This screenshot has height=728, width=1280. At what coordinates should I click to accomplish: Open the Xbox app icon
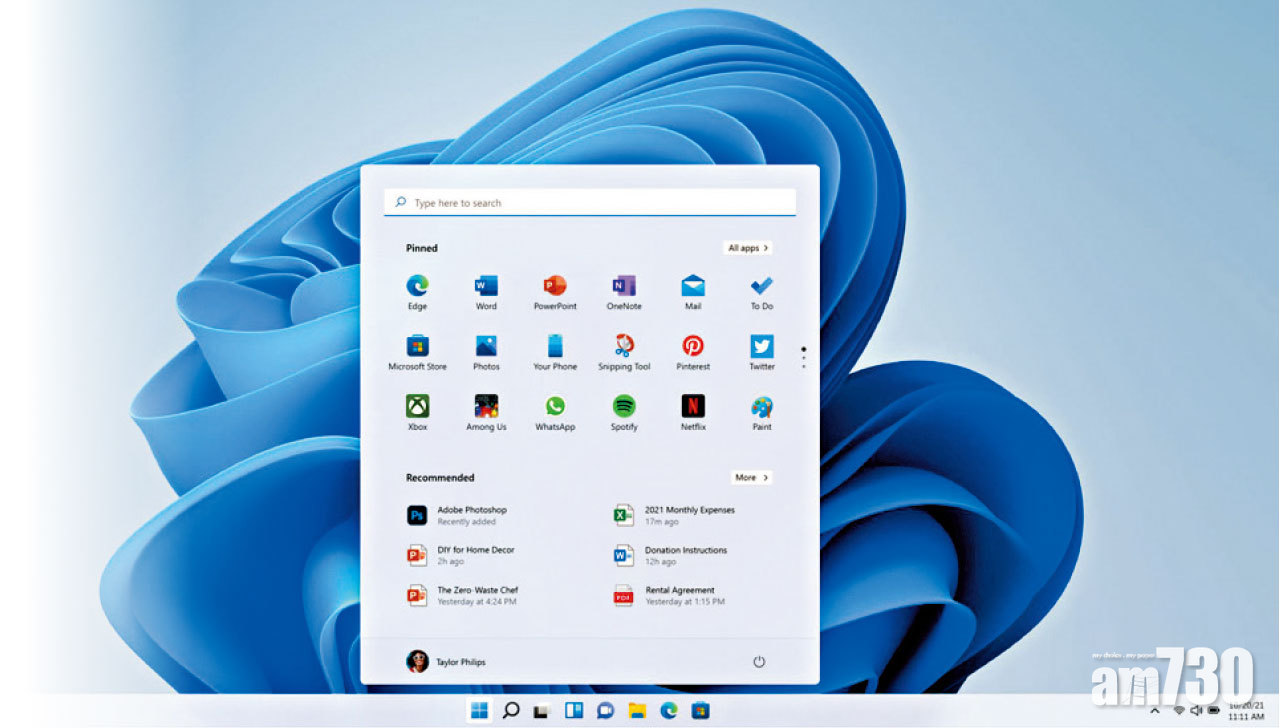(417, 407)
